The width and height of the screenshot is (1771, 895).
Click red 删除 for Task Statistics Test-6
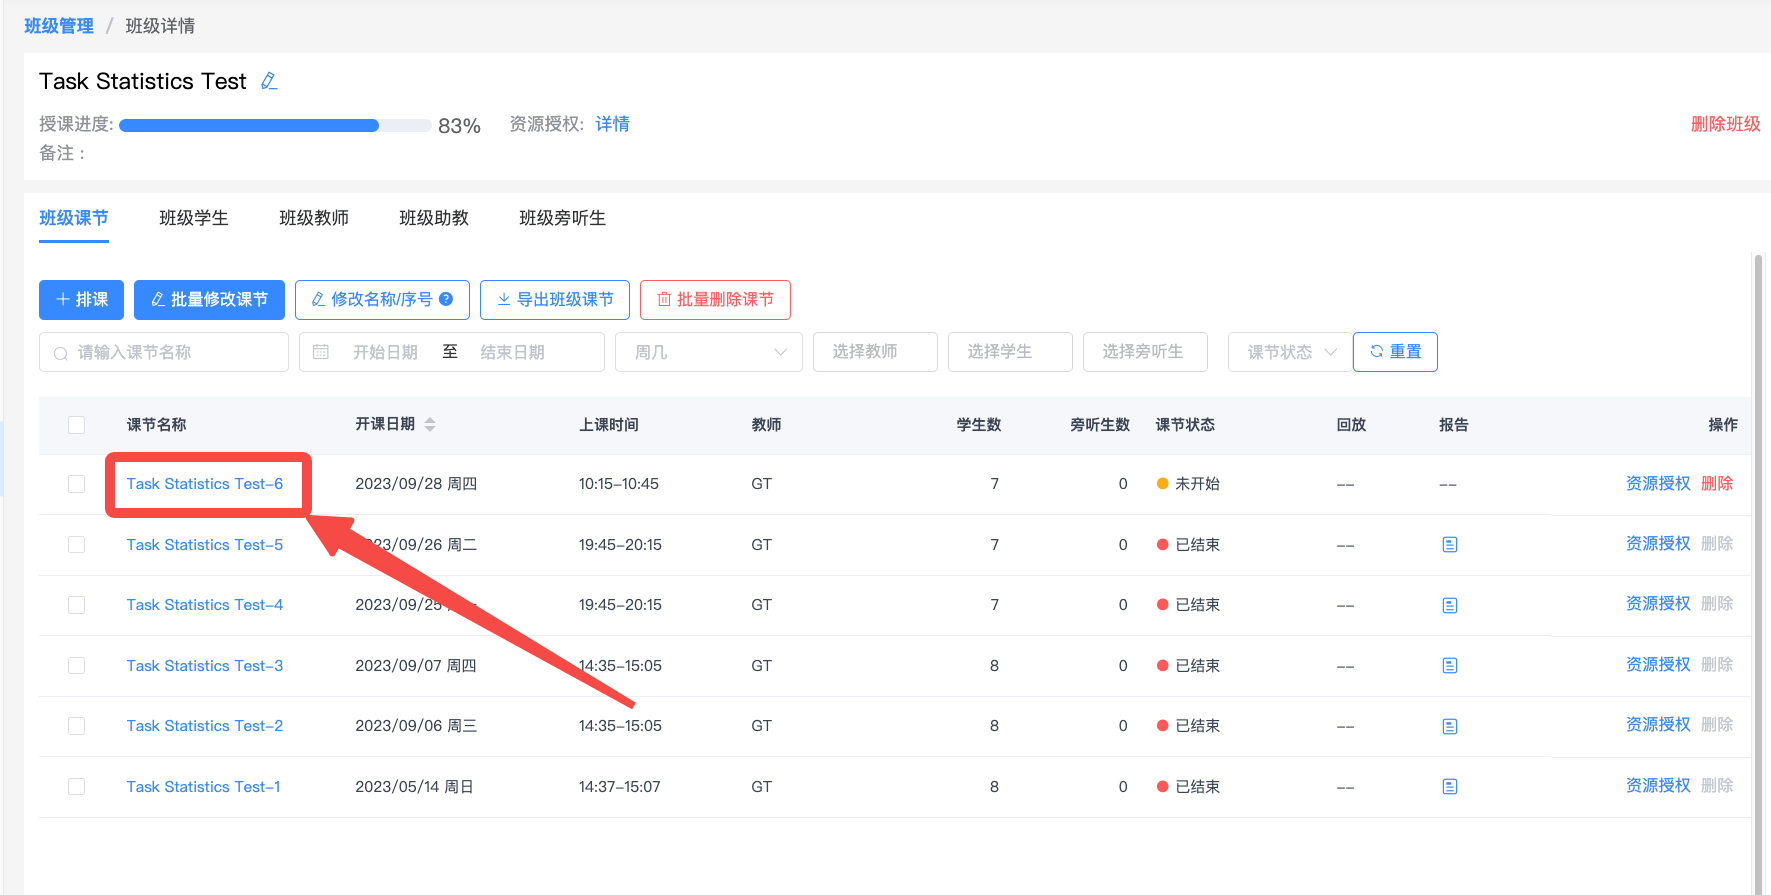pos(1717,484)
